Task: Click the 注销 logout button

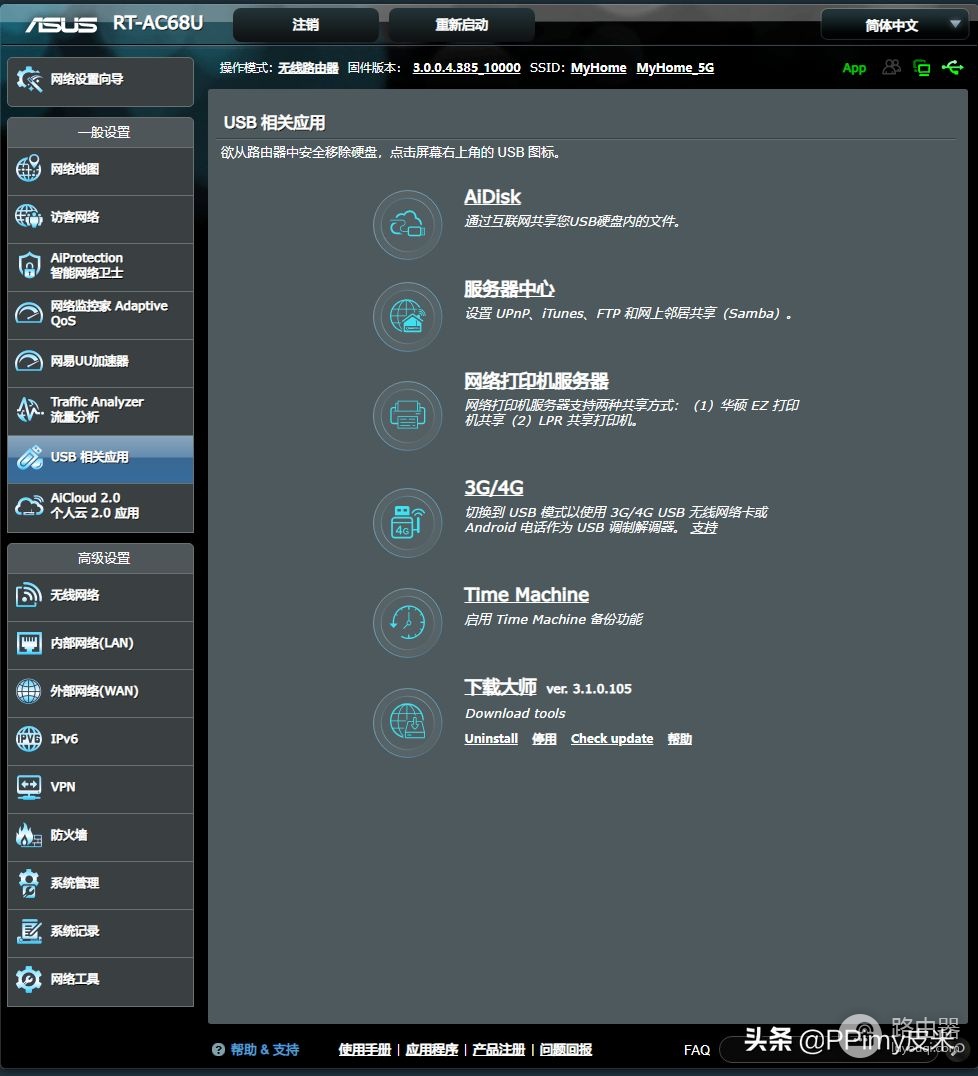Action: point(305,25)
